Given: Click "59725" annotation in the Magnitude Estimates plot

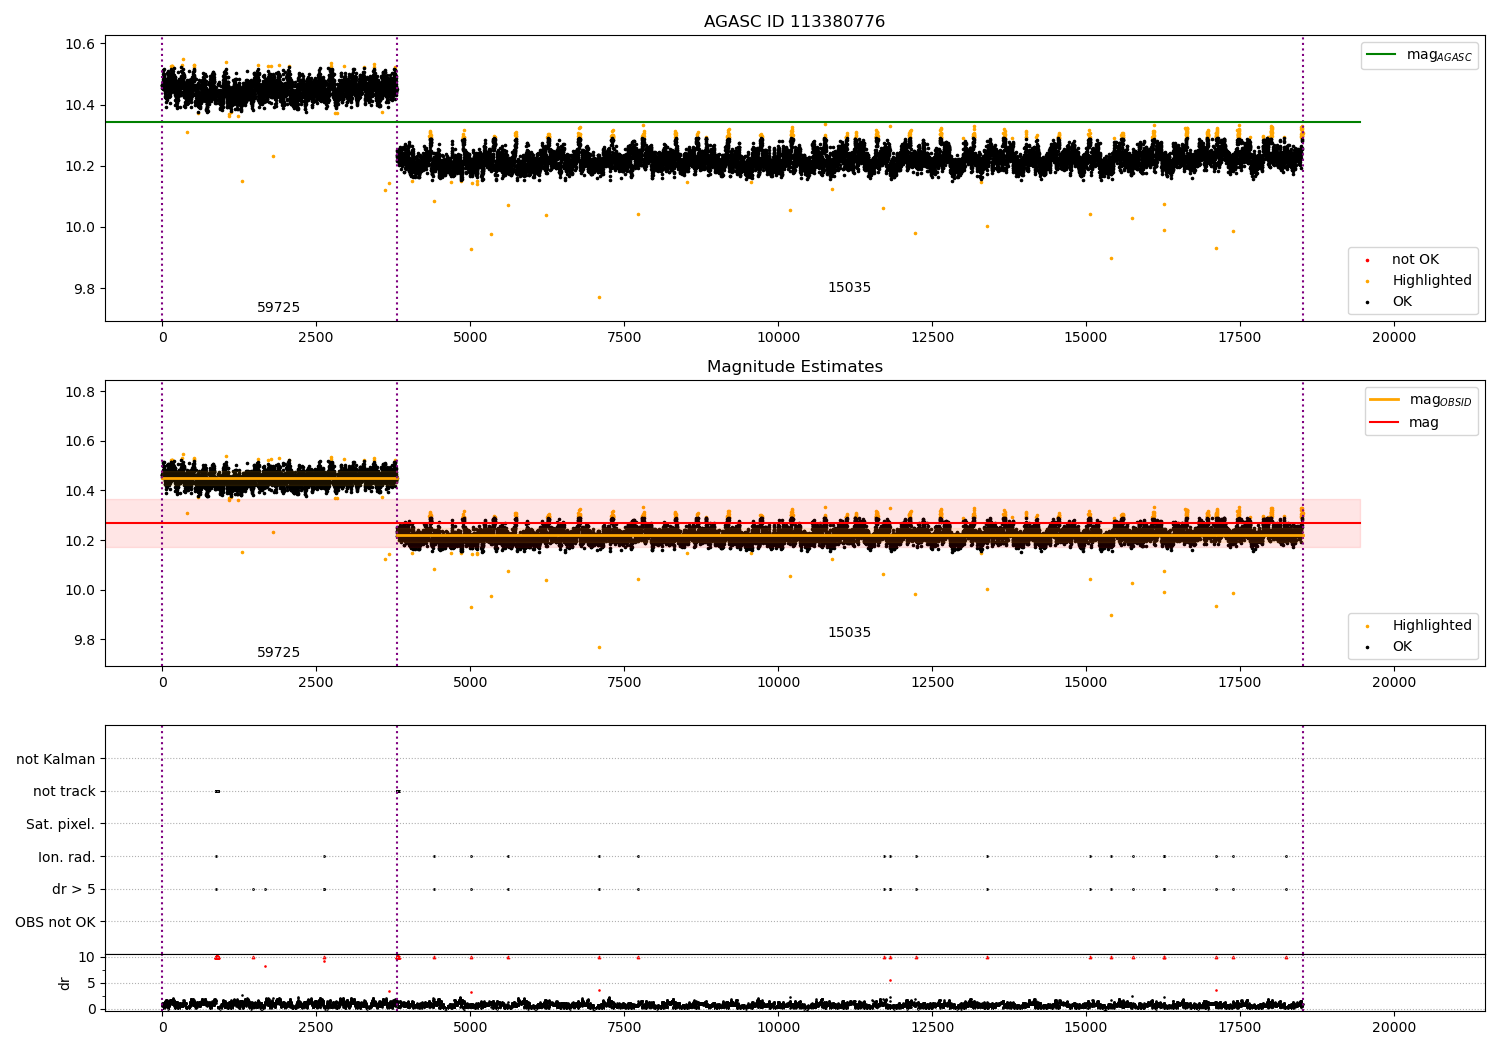Looking at the screenshot, I should 278,653.
